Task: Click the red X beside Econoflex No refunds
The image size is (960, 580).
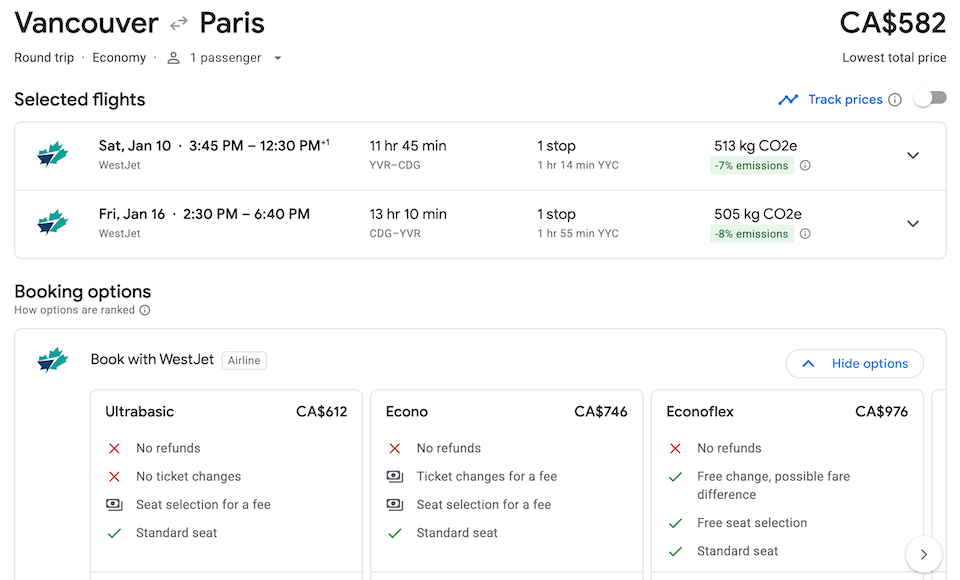Action: (x=675, y=448)
